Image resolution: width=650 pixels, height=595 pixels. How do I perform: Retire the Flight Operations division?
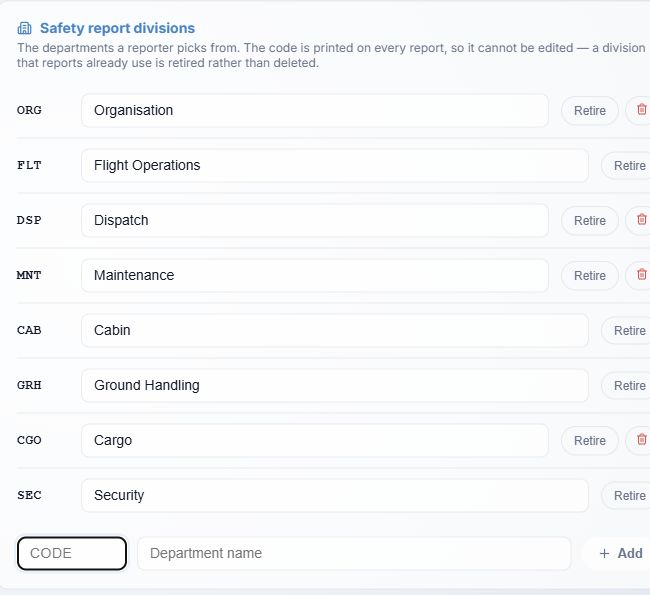(x=629, y=165)
